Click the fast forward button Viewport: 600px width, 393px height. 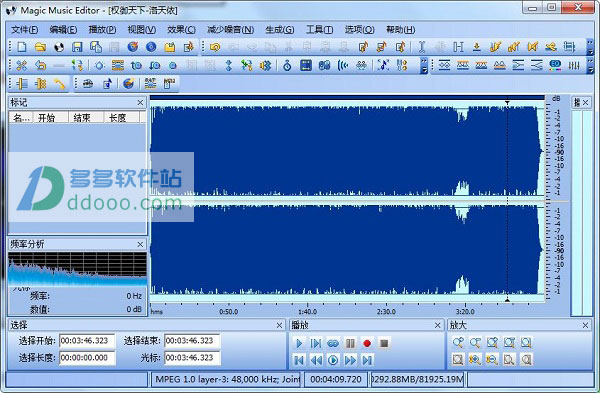pos(350,360)
